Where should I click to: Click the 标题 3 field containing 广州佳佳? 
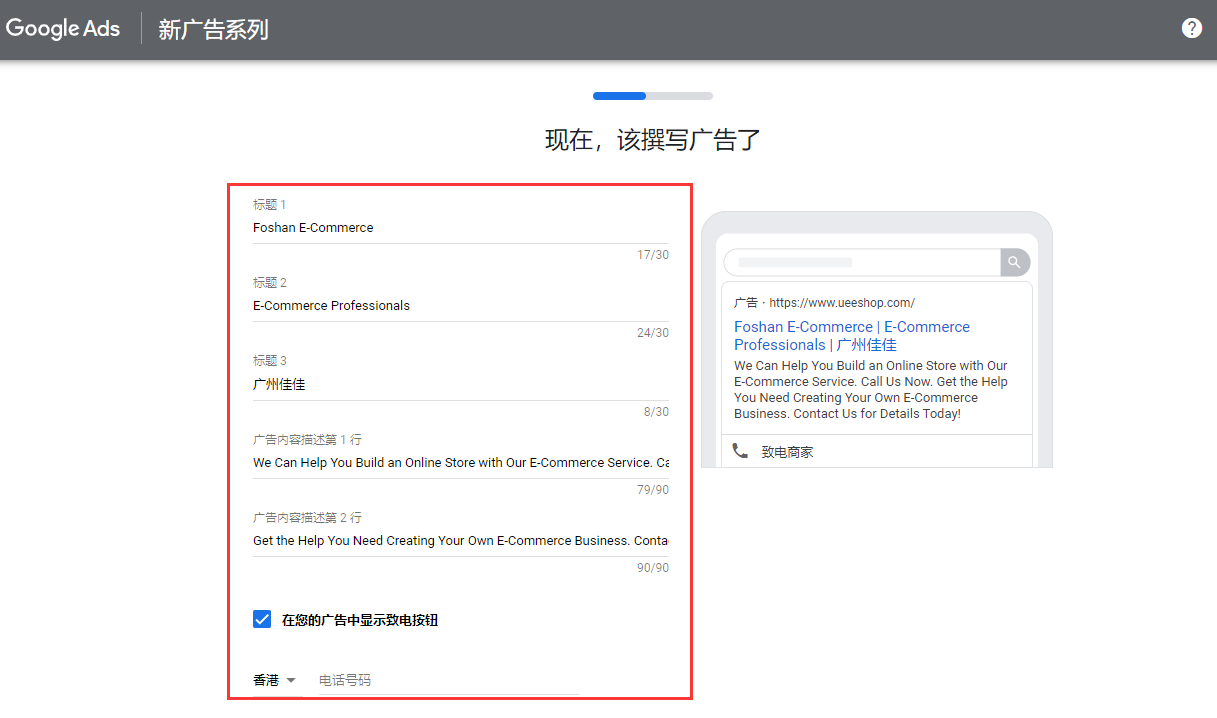pos(460,384)
